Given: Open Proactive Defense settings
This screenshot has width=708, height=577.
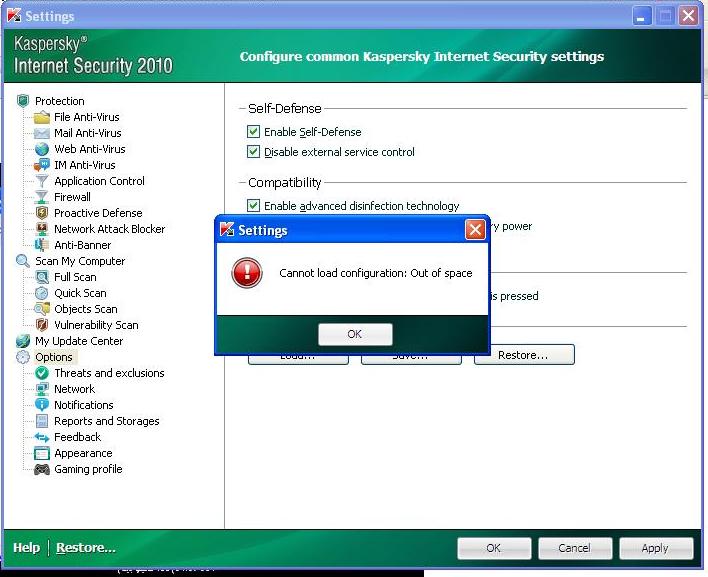Looking at the screenshot, I should (98, 213).
